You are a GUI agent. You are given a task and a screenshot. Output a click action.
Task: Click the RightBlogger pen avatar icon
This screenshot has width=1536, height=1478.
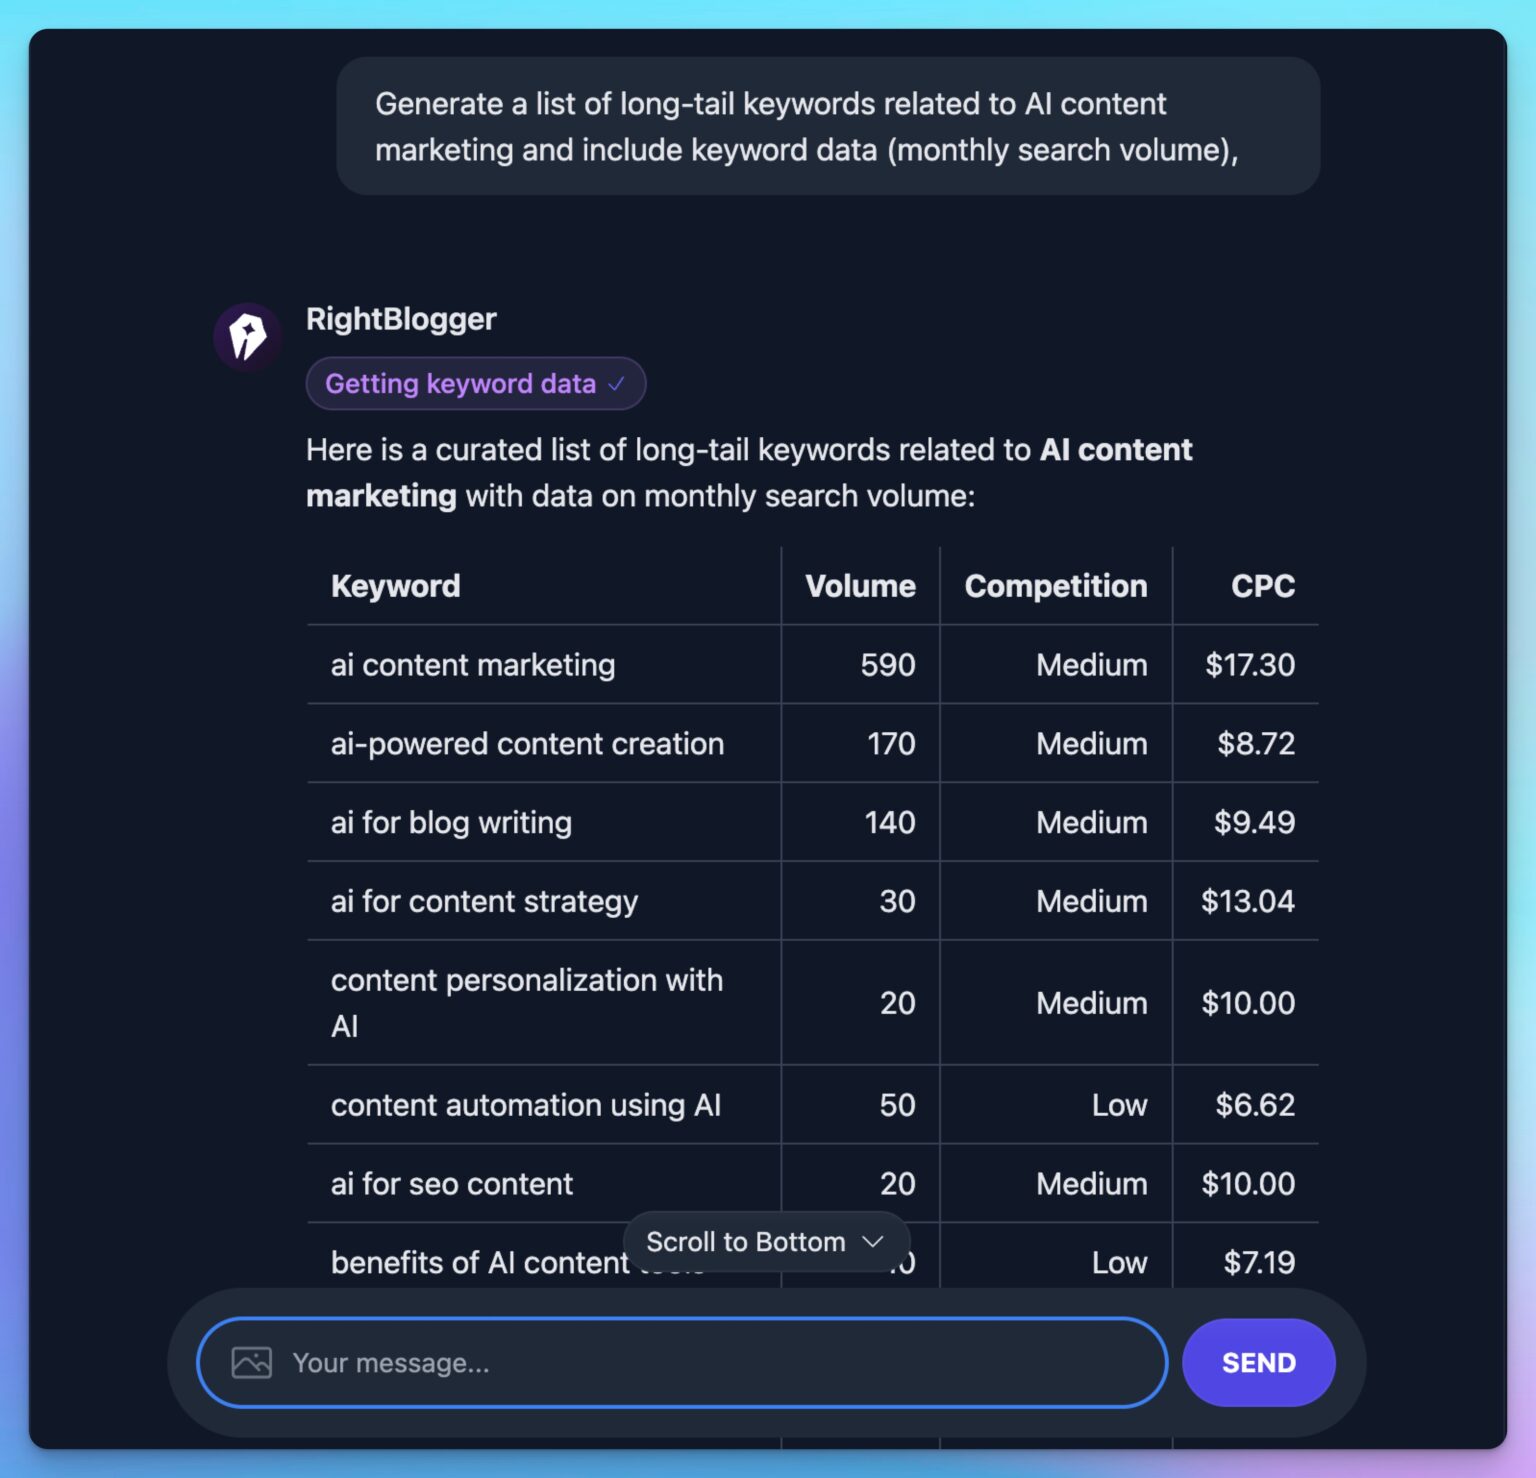tap(247, 336)
